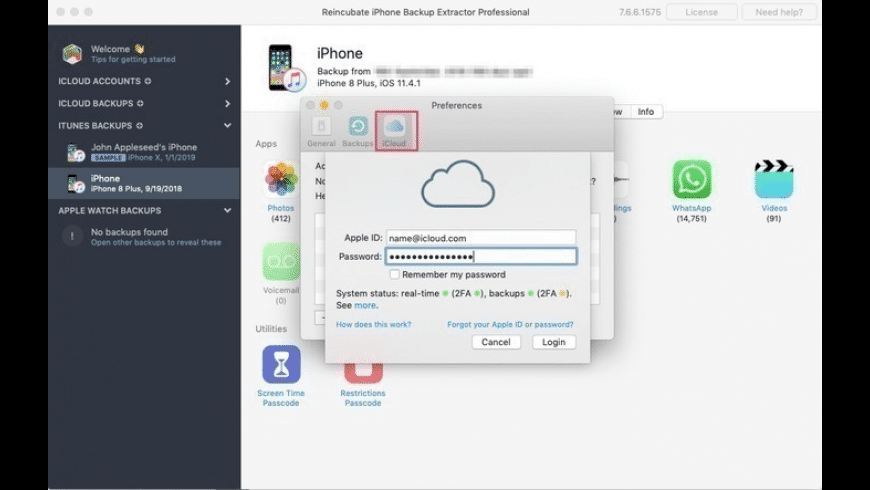Expand the iCloud Accounts section
Viewport: 870px width, 490px height.
[x=227, y=81]
